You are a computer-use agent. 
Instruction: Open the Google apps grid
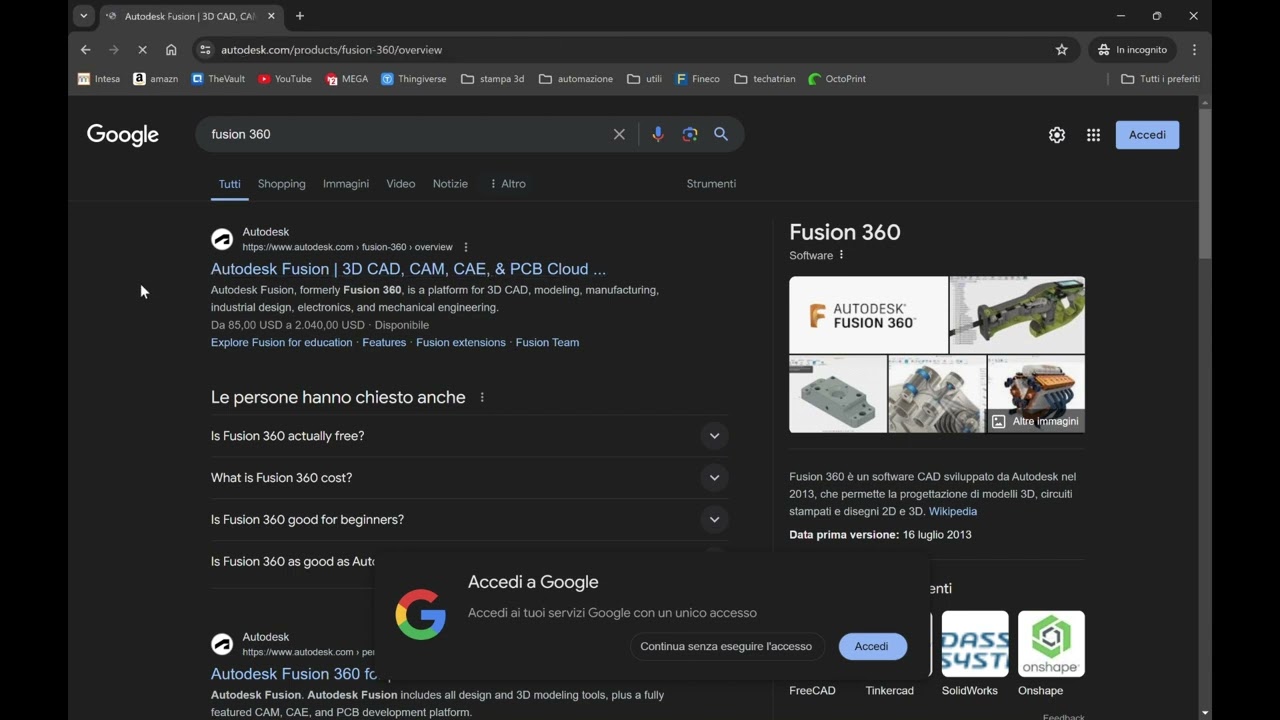tap(1093, 135)
